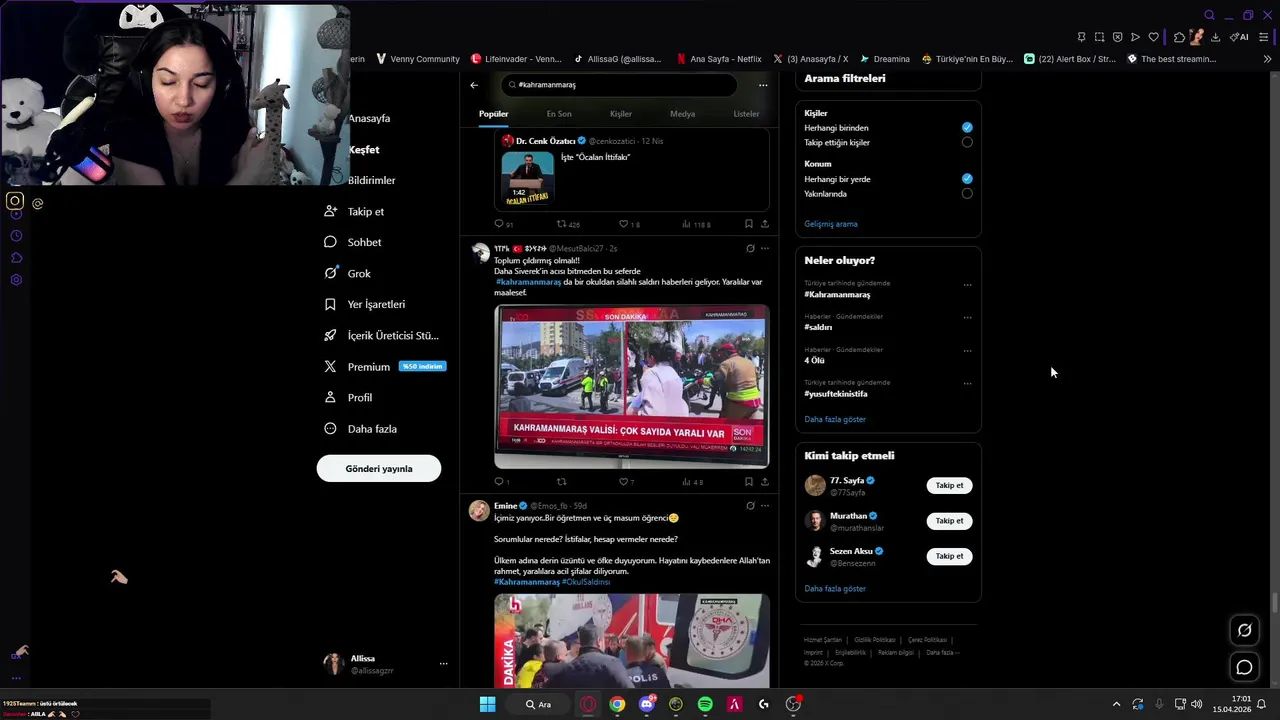The height and width of the screenshot is (720, 1280).
Task: Open messages floating chat button
Action: 1245,667
